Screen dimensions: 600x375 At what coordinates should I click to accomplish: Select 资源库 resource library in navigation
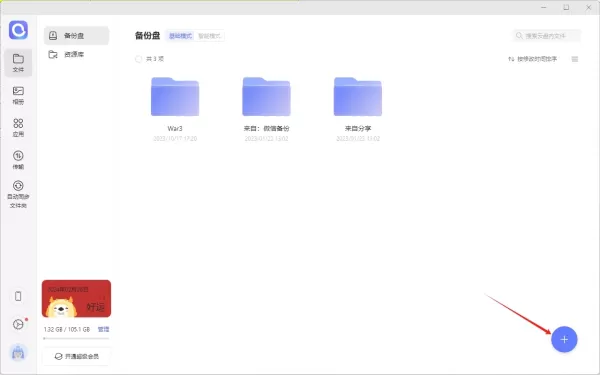click(x=76, y=54)
